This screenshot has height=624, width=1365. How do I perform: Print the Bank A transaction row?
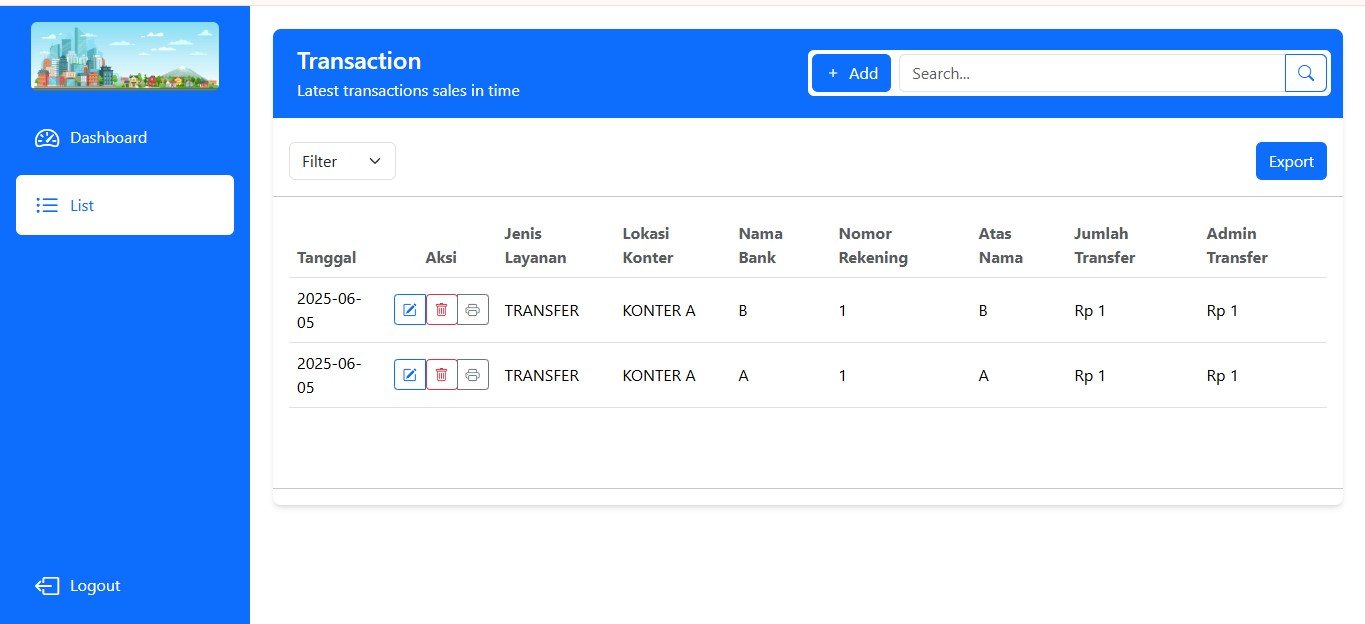coord(473,375)
